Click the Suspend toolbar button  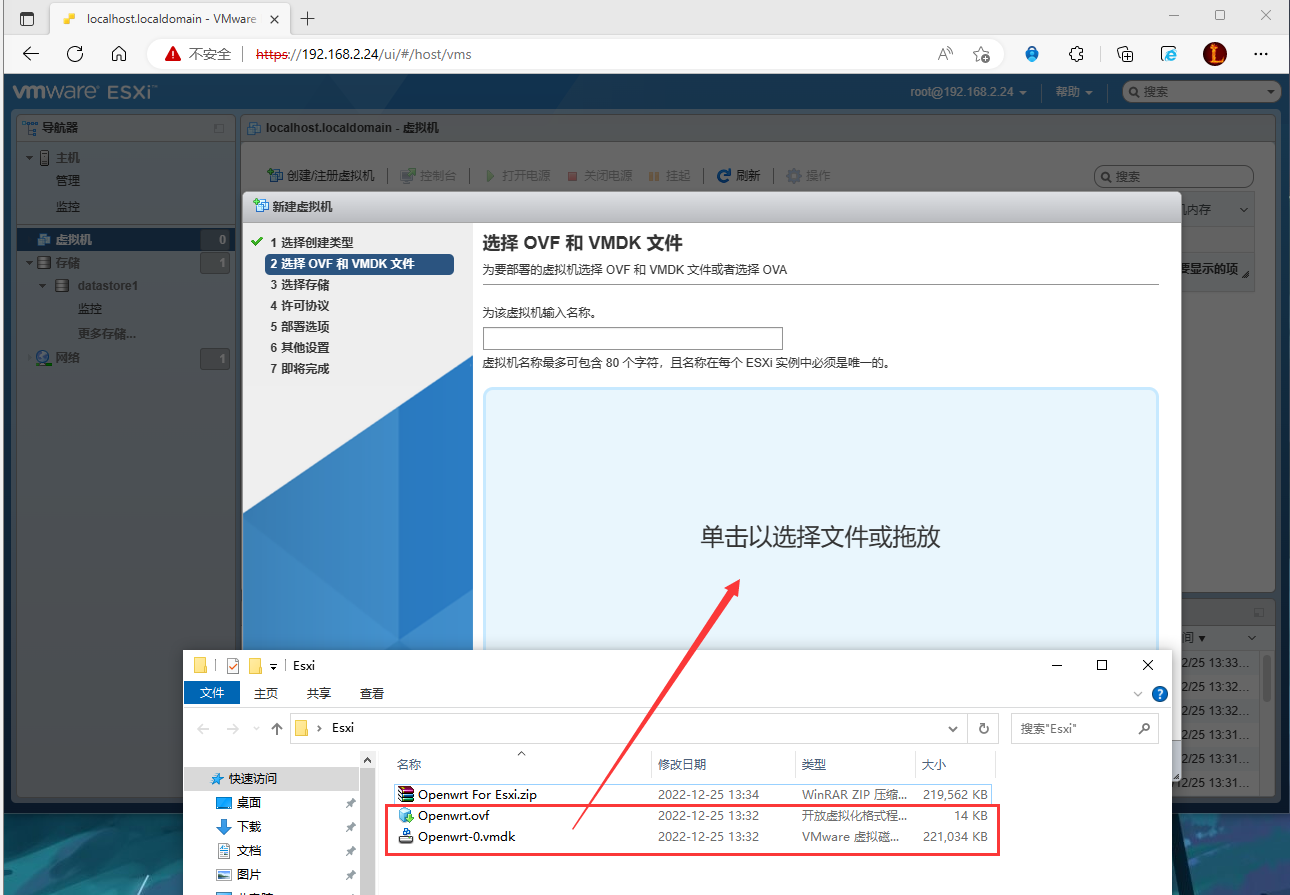click(x=669, y=175)
